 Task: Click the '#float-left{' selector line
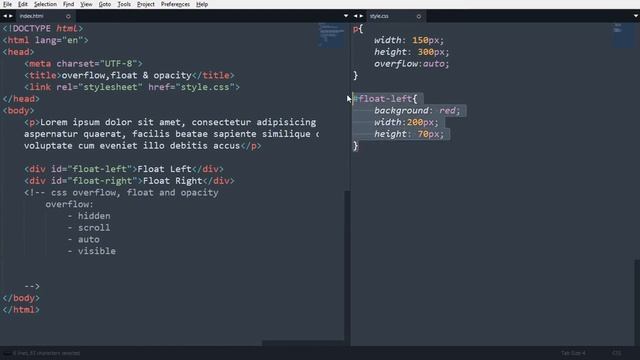(x=385, y=99)
